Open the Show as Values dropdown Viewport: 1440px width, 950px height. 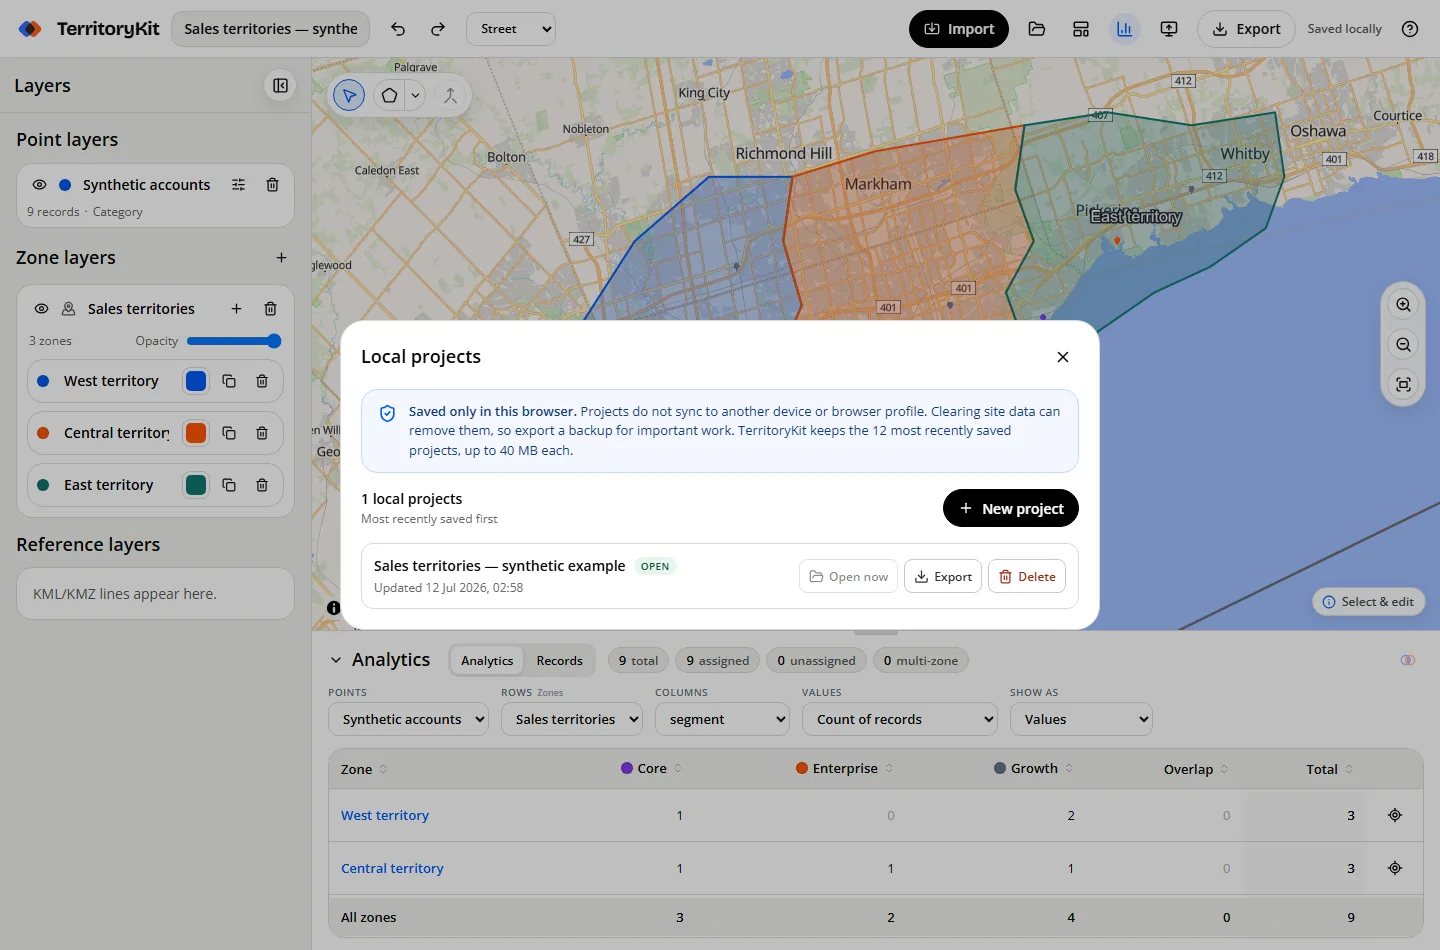[1081, 719]
